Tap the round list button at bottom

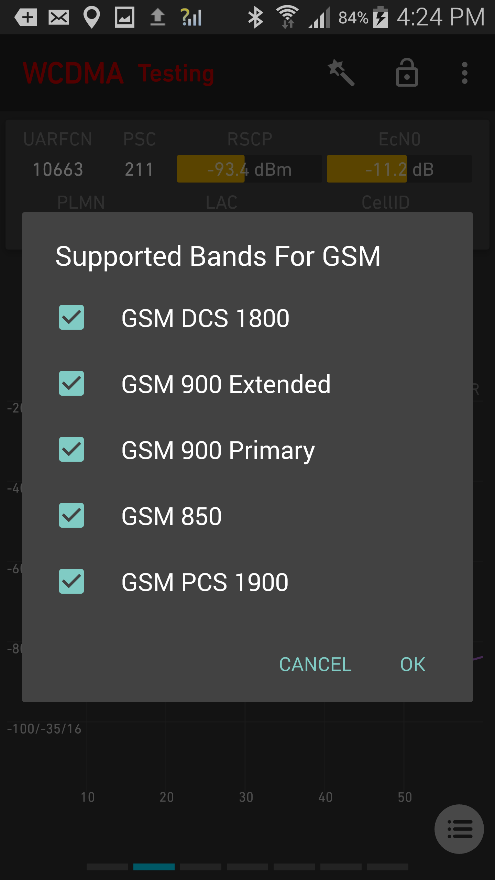pyautogui.click(x=459, y=829)
